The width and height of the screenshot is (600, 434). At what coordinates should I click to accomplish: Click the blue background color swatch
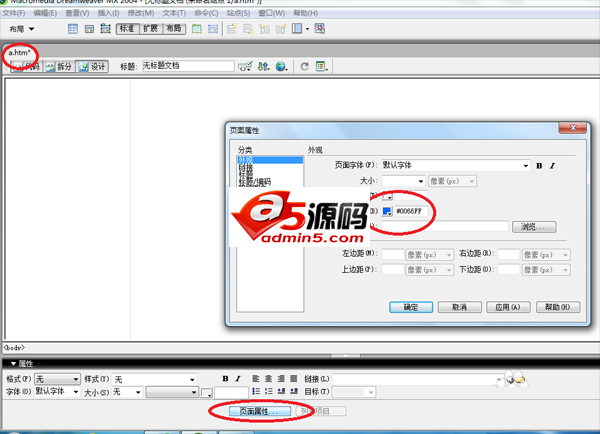coord(387,211)
